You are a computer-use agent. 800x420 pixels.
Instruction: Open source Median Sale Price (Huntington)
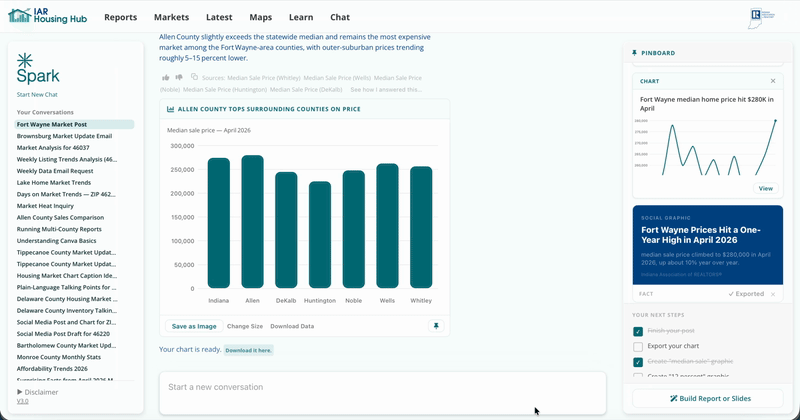pos(225,89)
